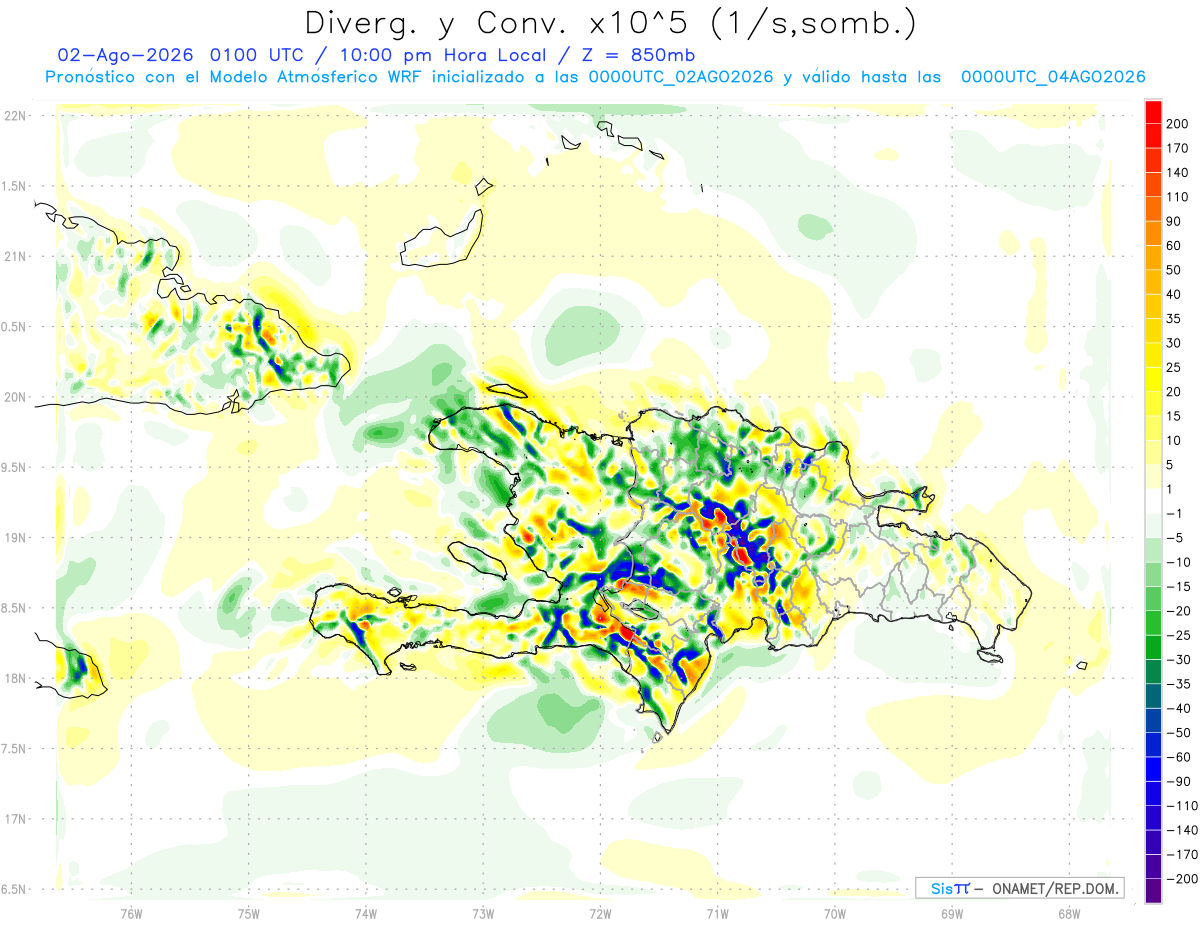
Task: Click the '17N' latitude label
Action: pyautogui.click(x=15, y=819)
